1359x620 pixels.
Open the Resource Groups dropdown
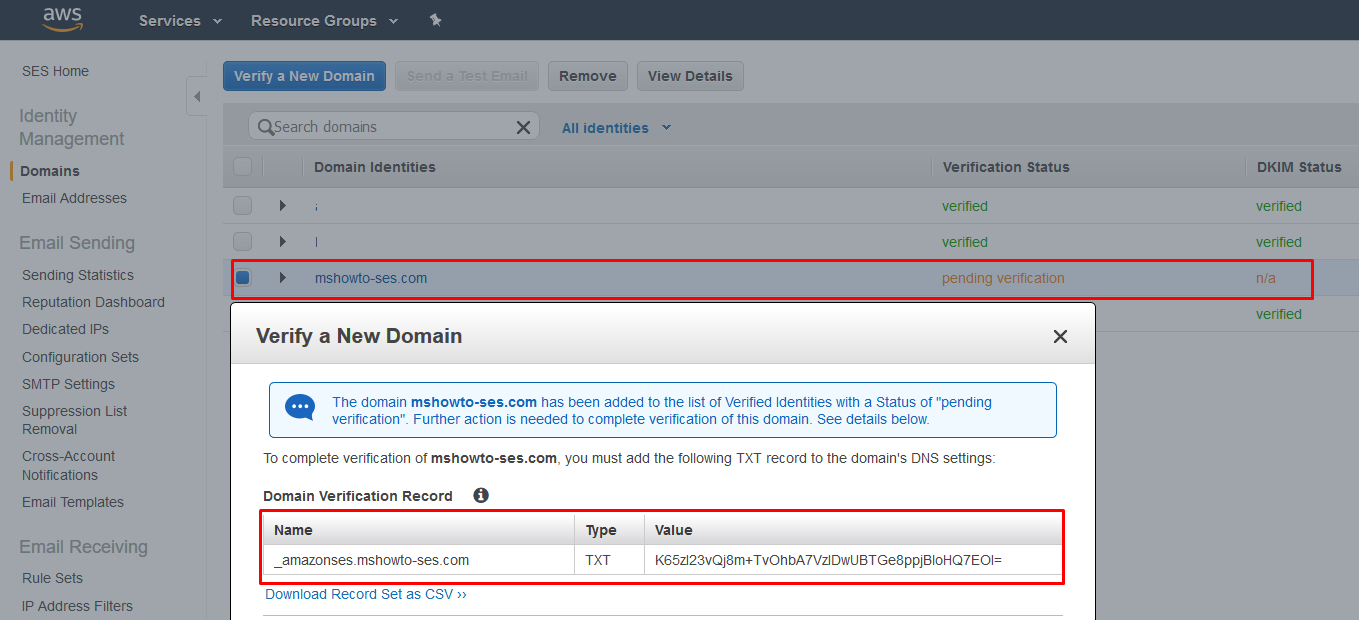[324, 20]
